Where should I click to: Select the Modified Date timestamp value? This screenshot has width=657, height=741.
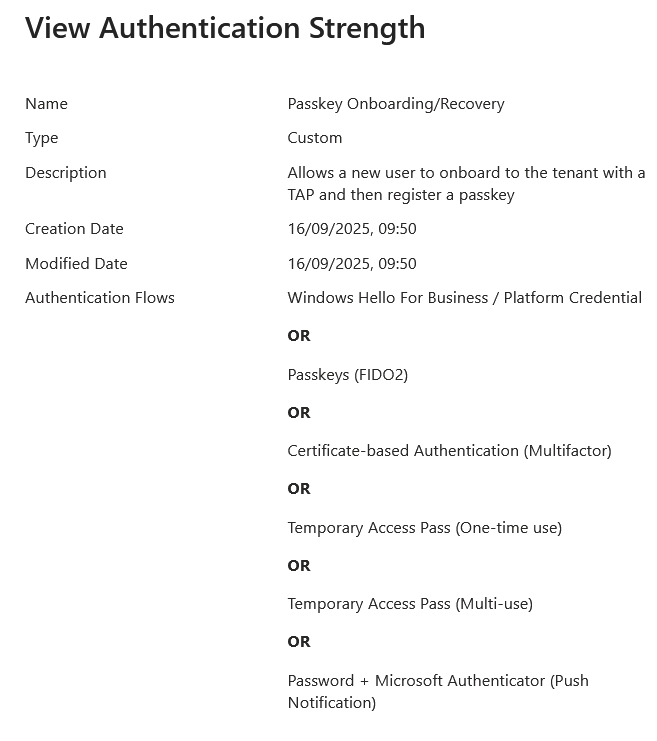tap(351, 264)
